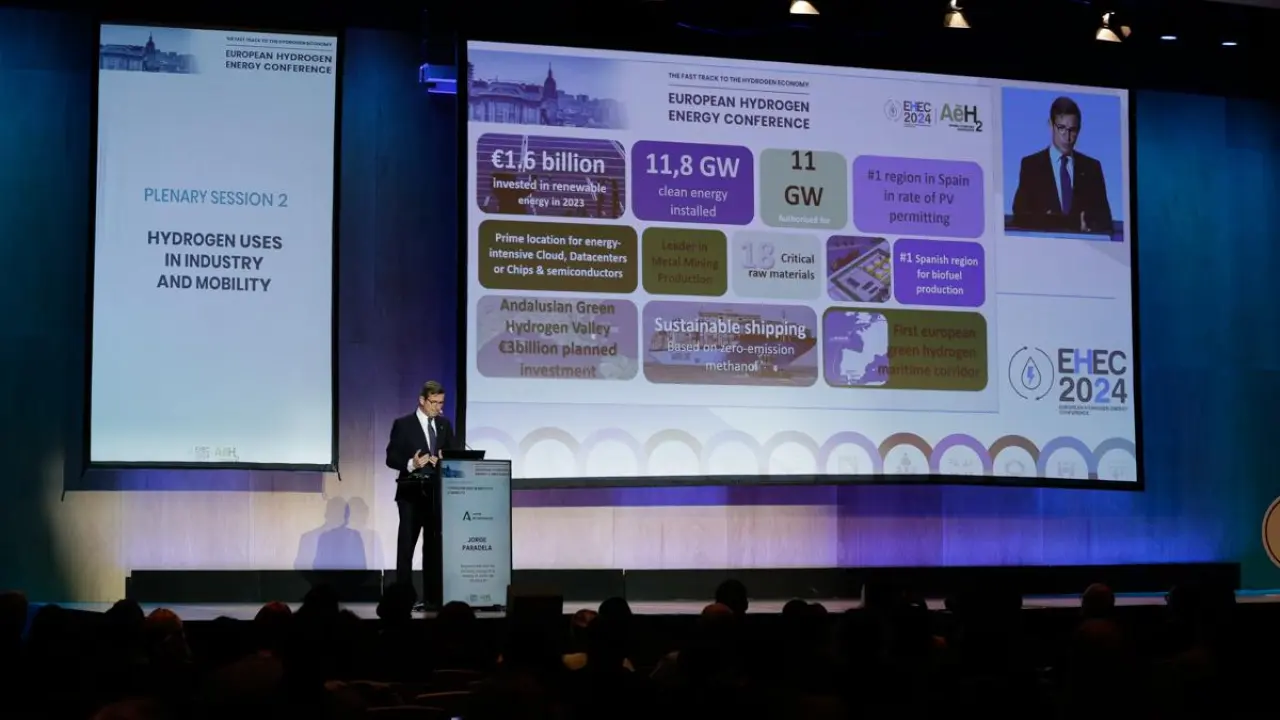
Task: Click the Leader in Metal Mining Production tile
Action: tap(684, 262)
